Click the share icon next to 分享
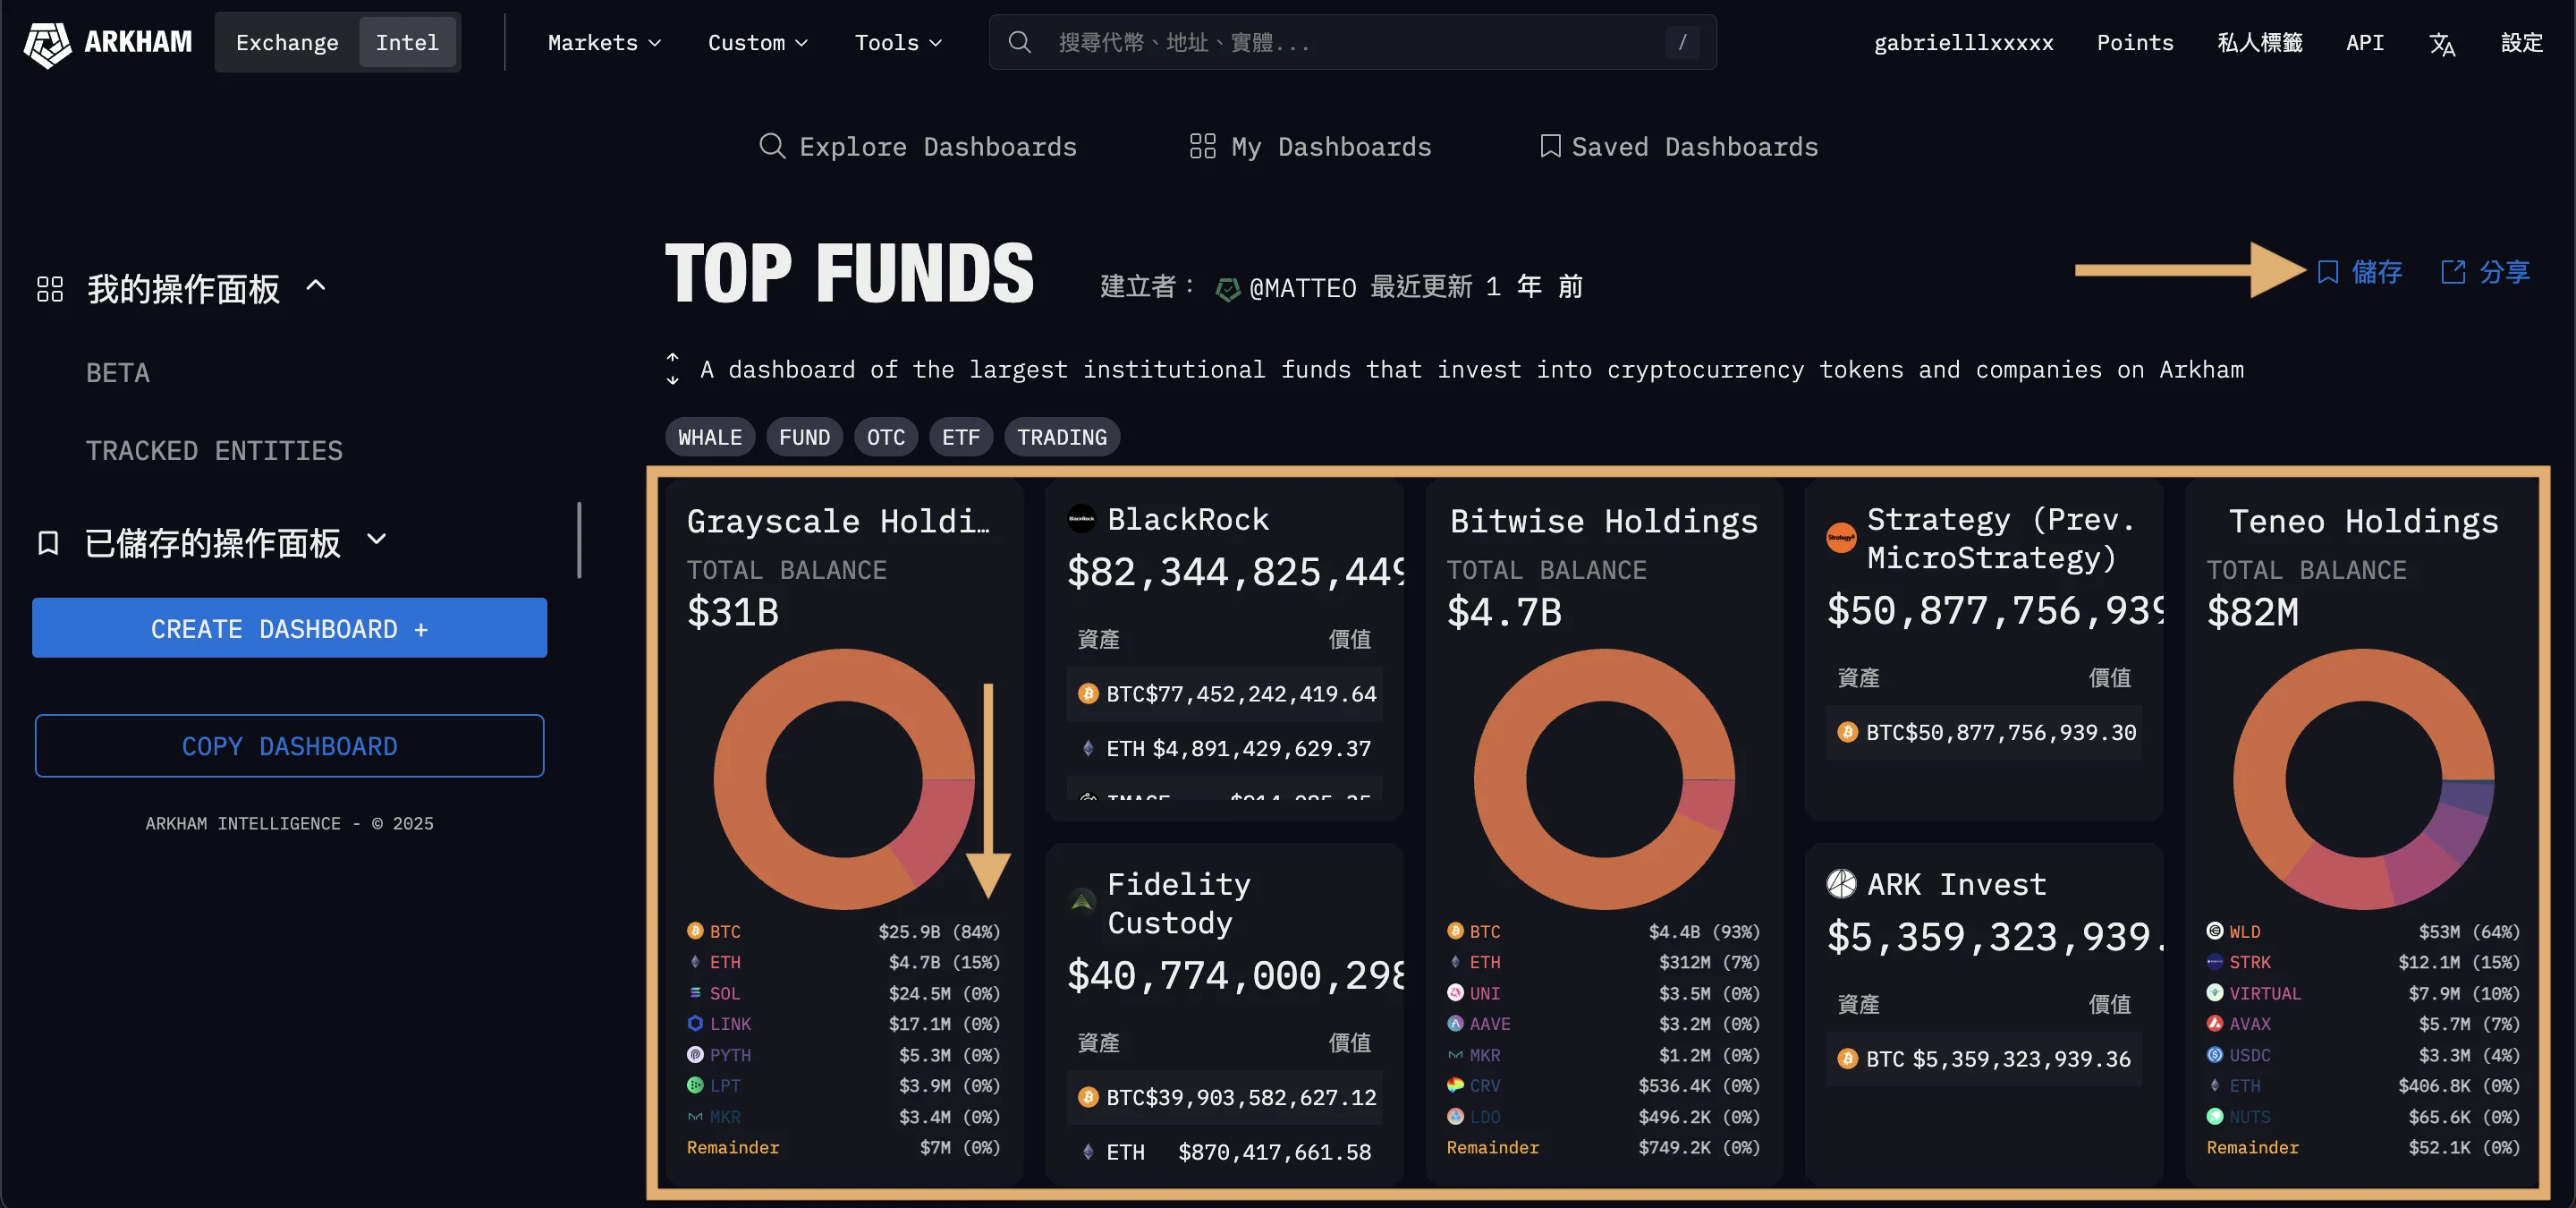Viewport: 2576px width, 1208px height. (2453, 272)
